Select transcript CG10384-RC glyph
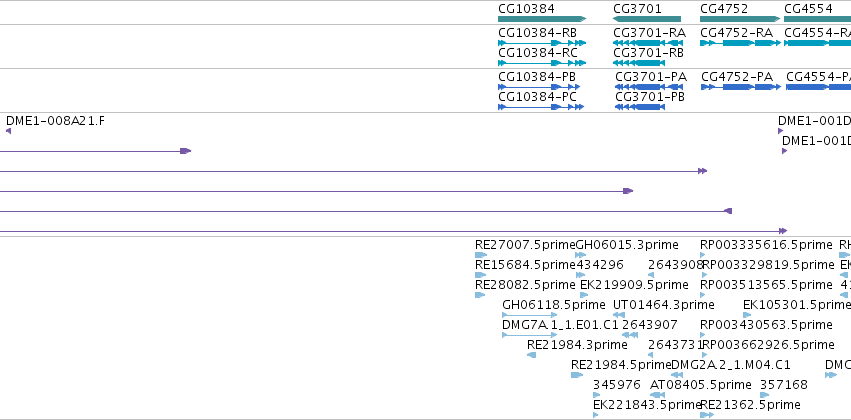The width and height of the screenshot is (851, 420). pos(542,63)
